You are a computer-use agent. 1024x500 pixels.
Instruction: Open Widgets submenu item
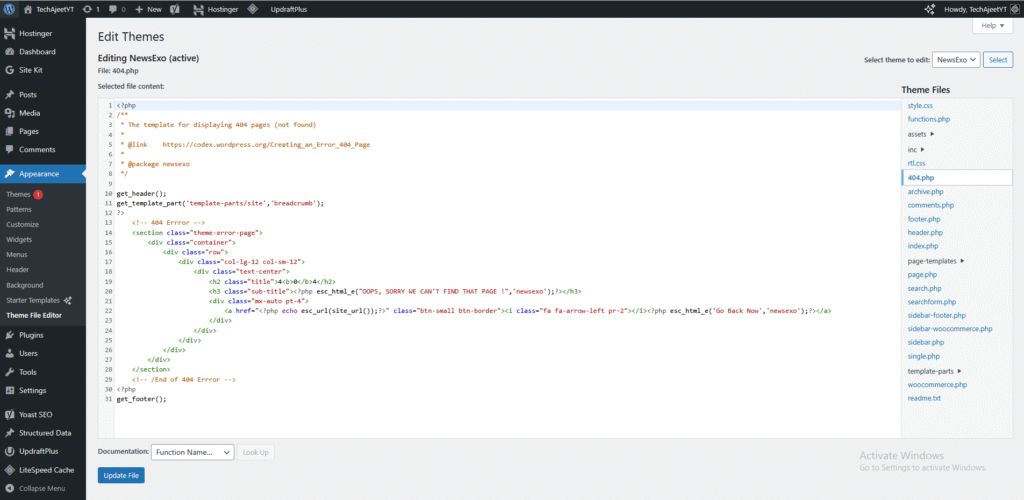pos(19,240)
